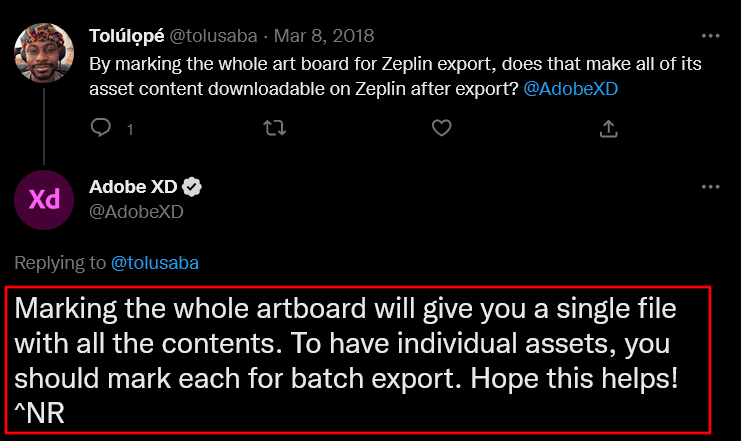
Task: Click the reply icon under Tolúlopé's tweet
Action: [x=101, y=128]
